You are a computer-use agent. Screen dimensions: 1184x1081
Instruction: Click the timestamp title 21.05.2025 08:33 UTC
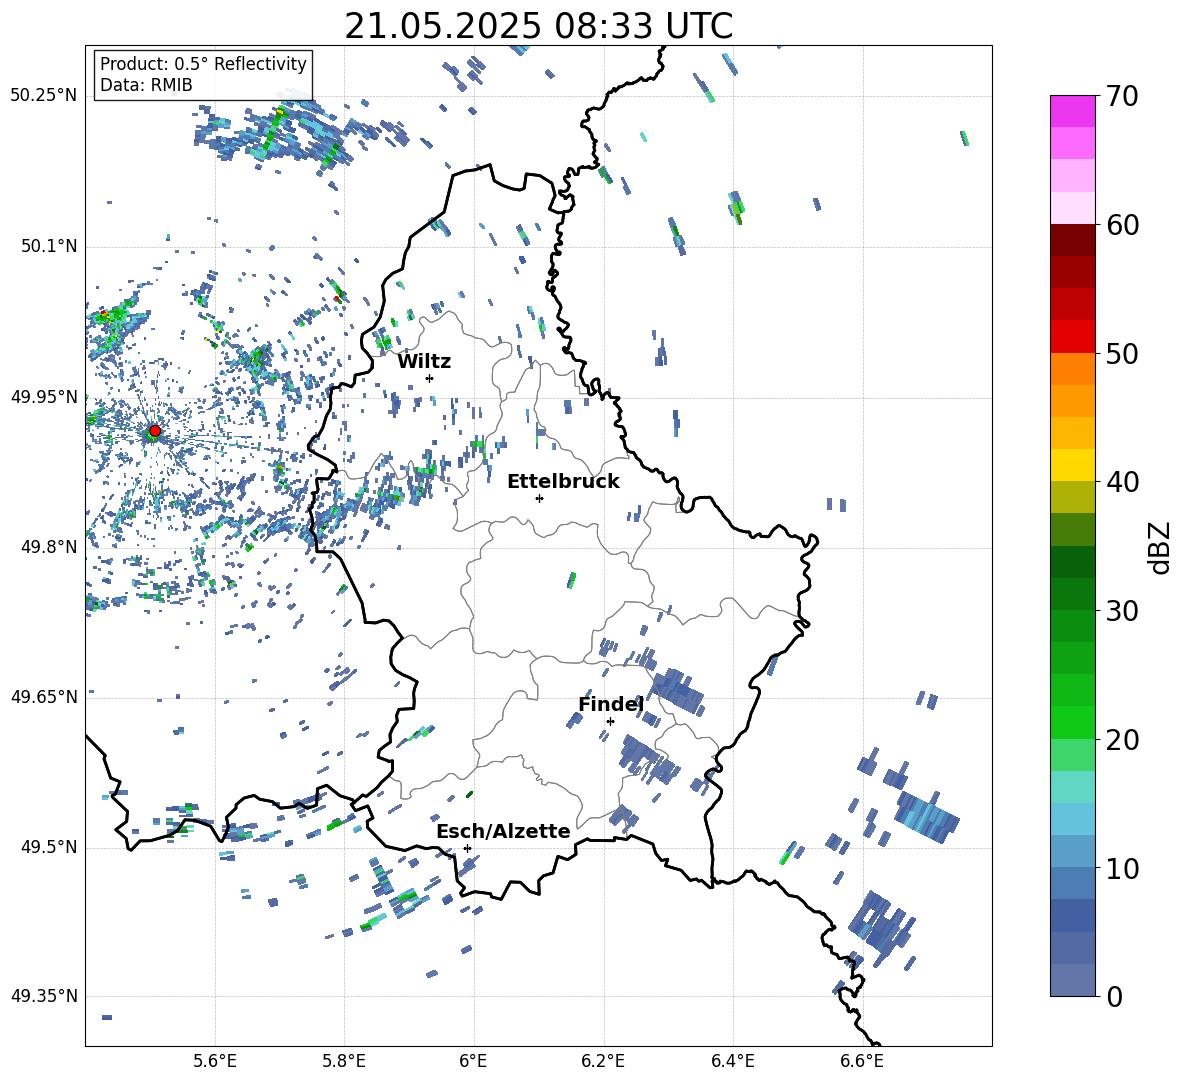point(538,26)
